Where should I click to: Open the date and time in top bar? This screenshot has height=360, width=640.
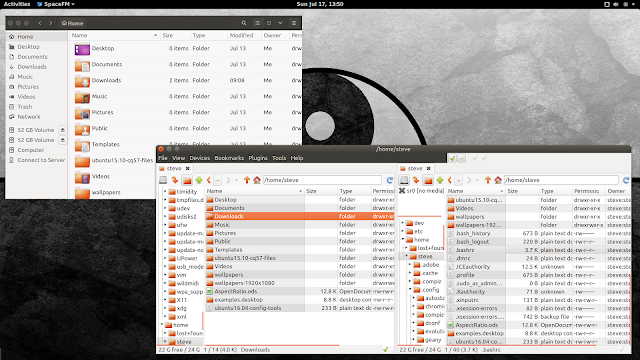320,4
